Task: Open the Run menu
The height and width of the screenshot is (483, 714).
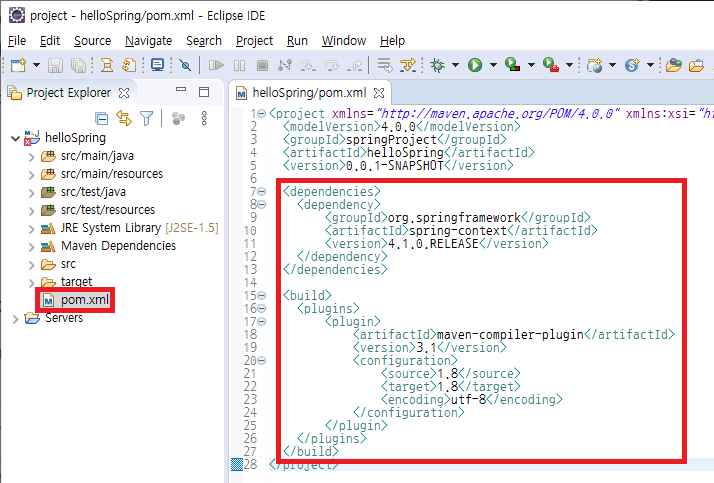Action: point(297,41)
